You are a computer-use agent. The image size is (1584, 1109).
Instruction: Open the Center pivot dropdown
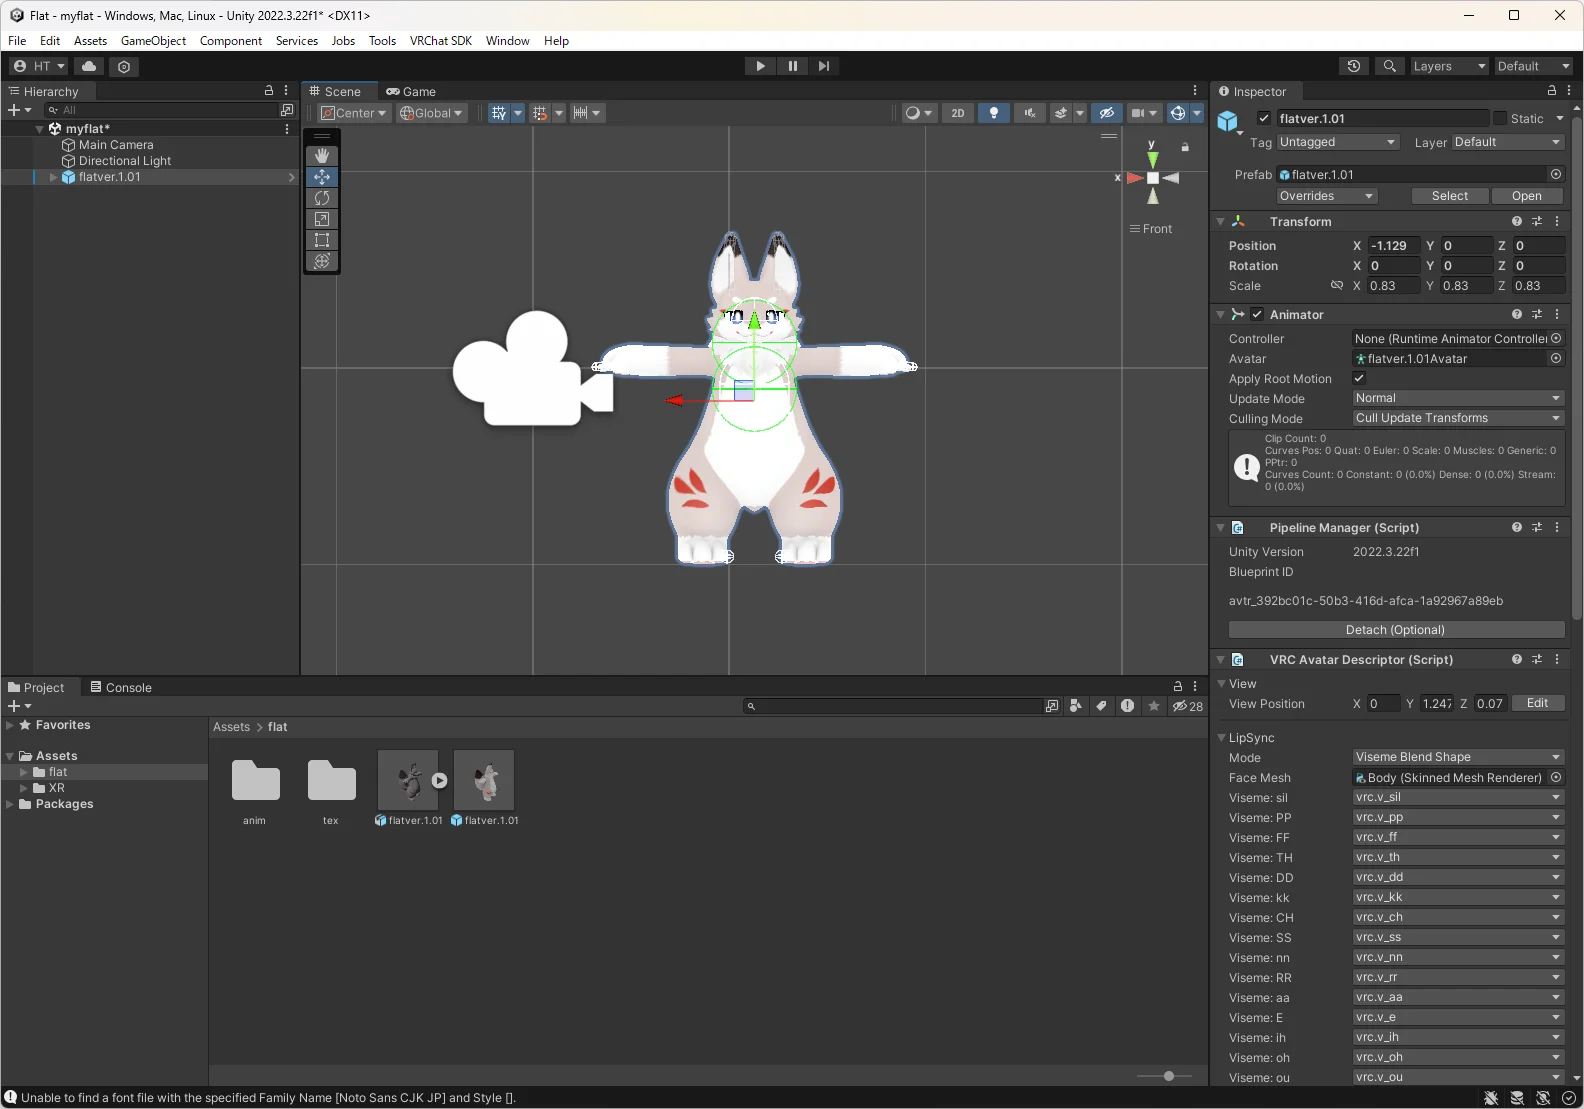pyautogui.click(x=353, y=113)
